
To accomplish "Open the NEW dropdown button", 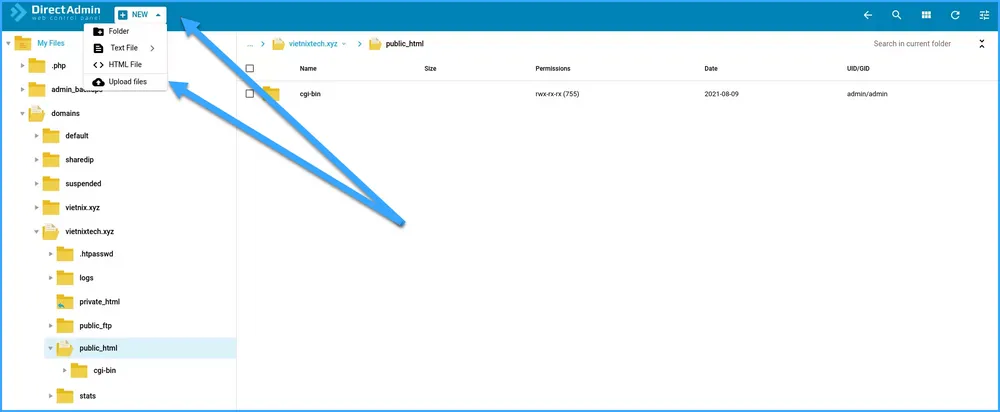I will (x=140, y=15).
